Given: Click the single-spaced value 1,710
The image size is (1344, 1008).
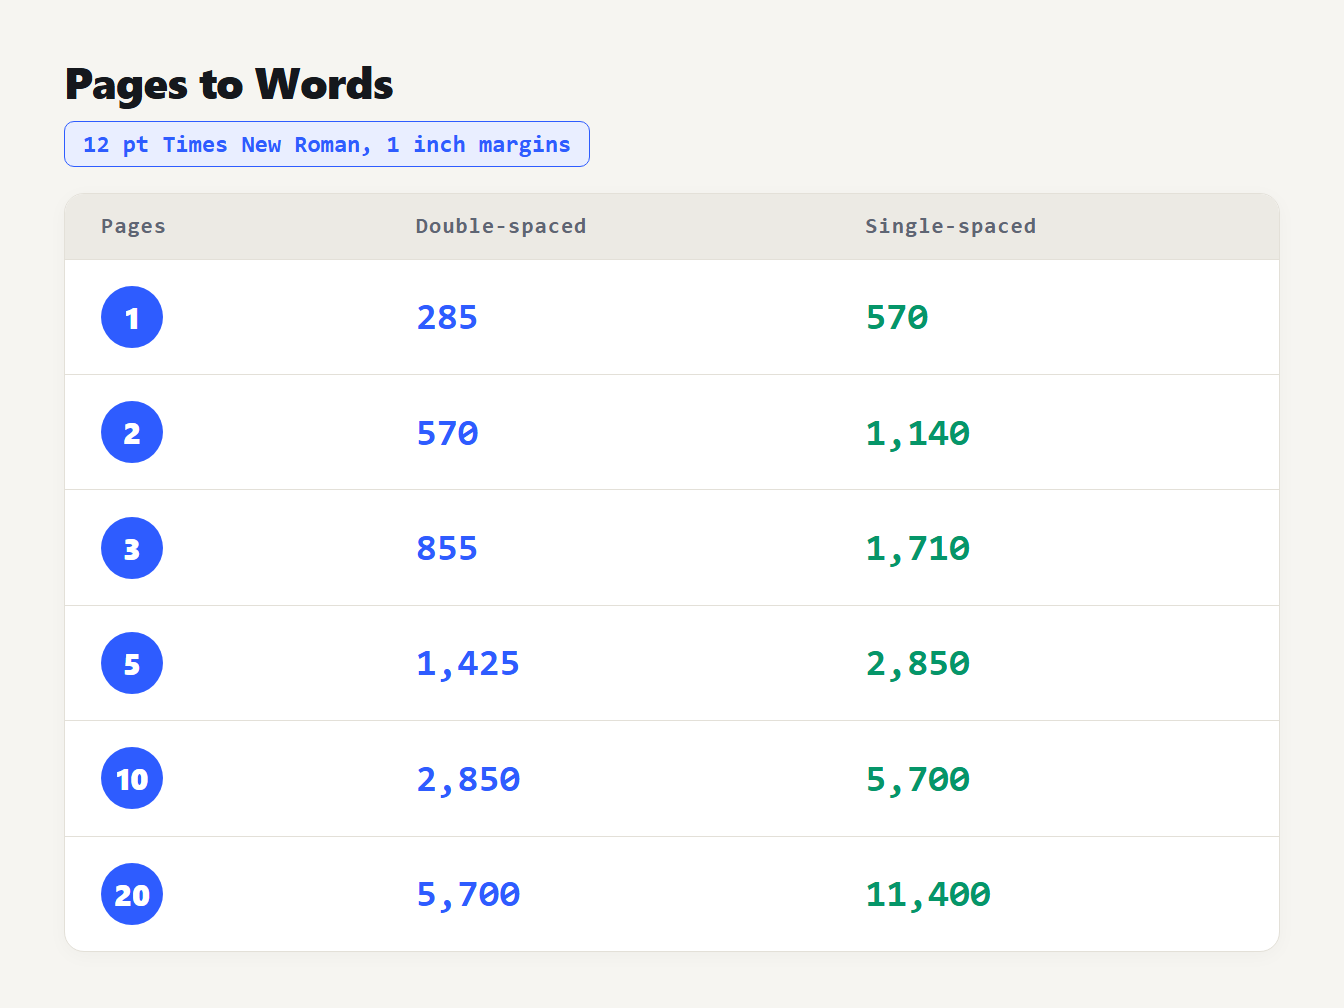Looking at the screenshot, I should [x=918, y=548].
